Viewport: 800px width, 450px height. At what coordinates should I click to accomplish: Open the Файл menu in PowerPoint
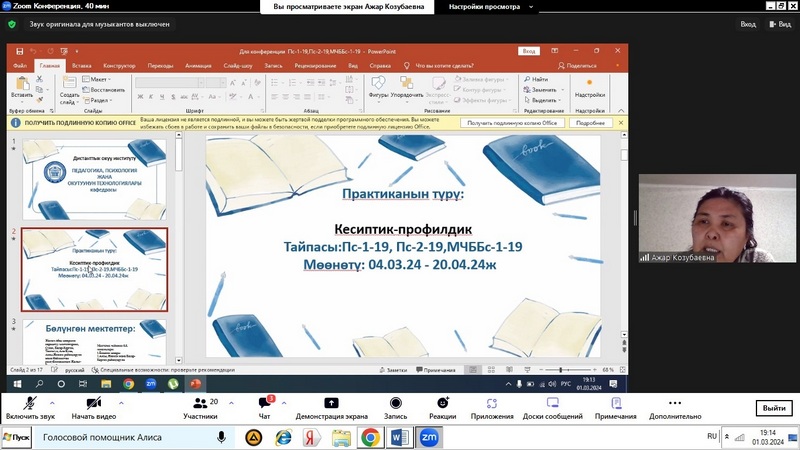click(x=20, y=66)
